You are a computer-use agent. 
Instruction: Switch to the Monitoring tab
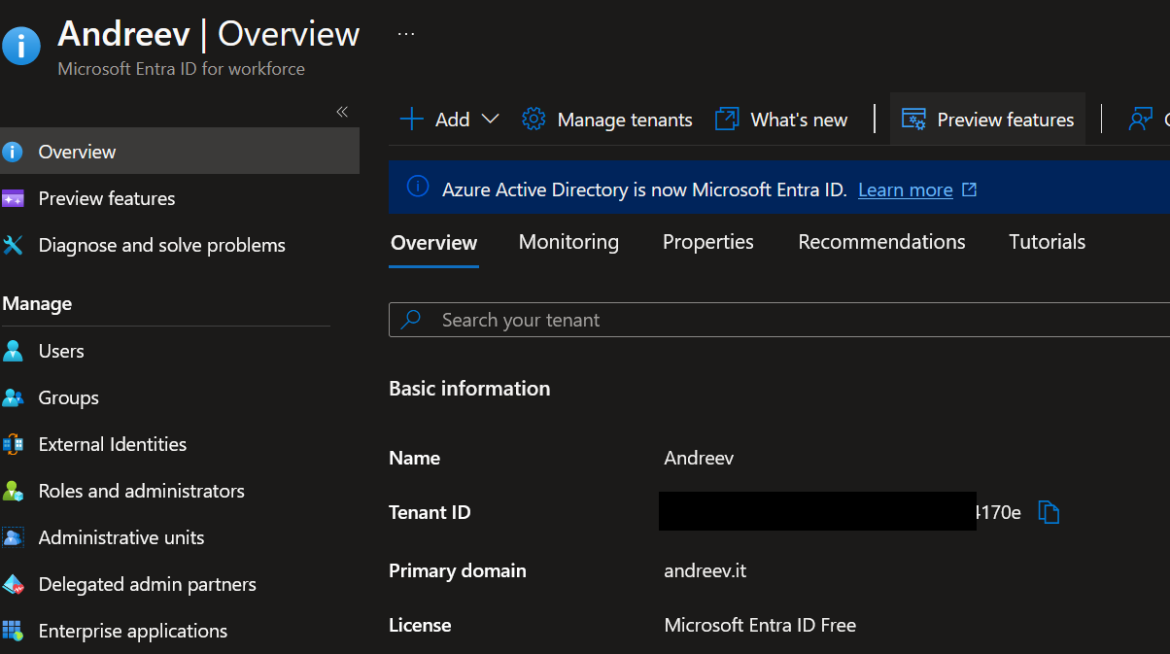(x=568, y=241)
